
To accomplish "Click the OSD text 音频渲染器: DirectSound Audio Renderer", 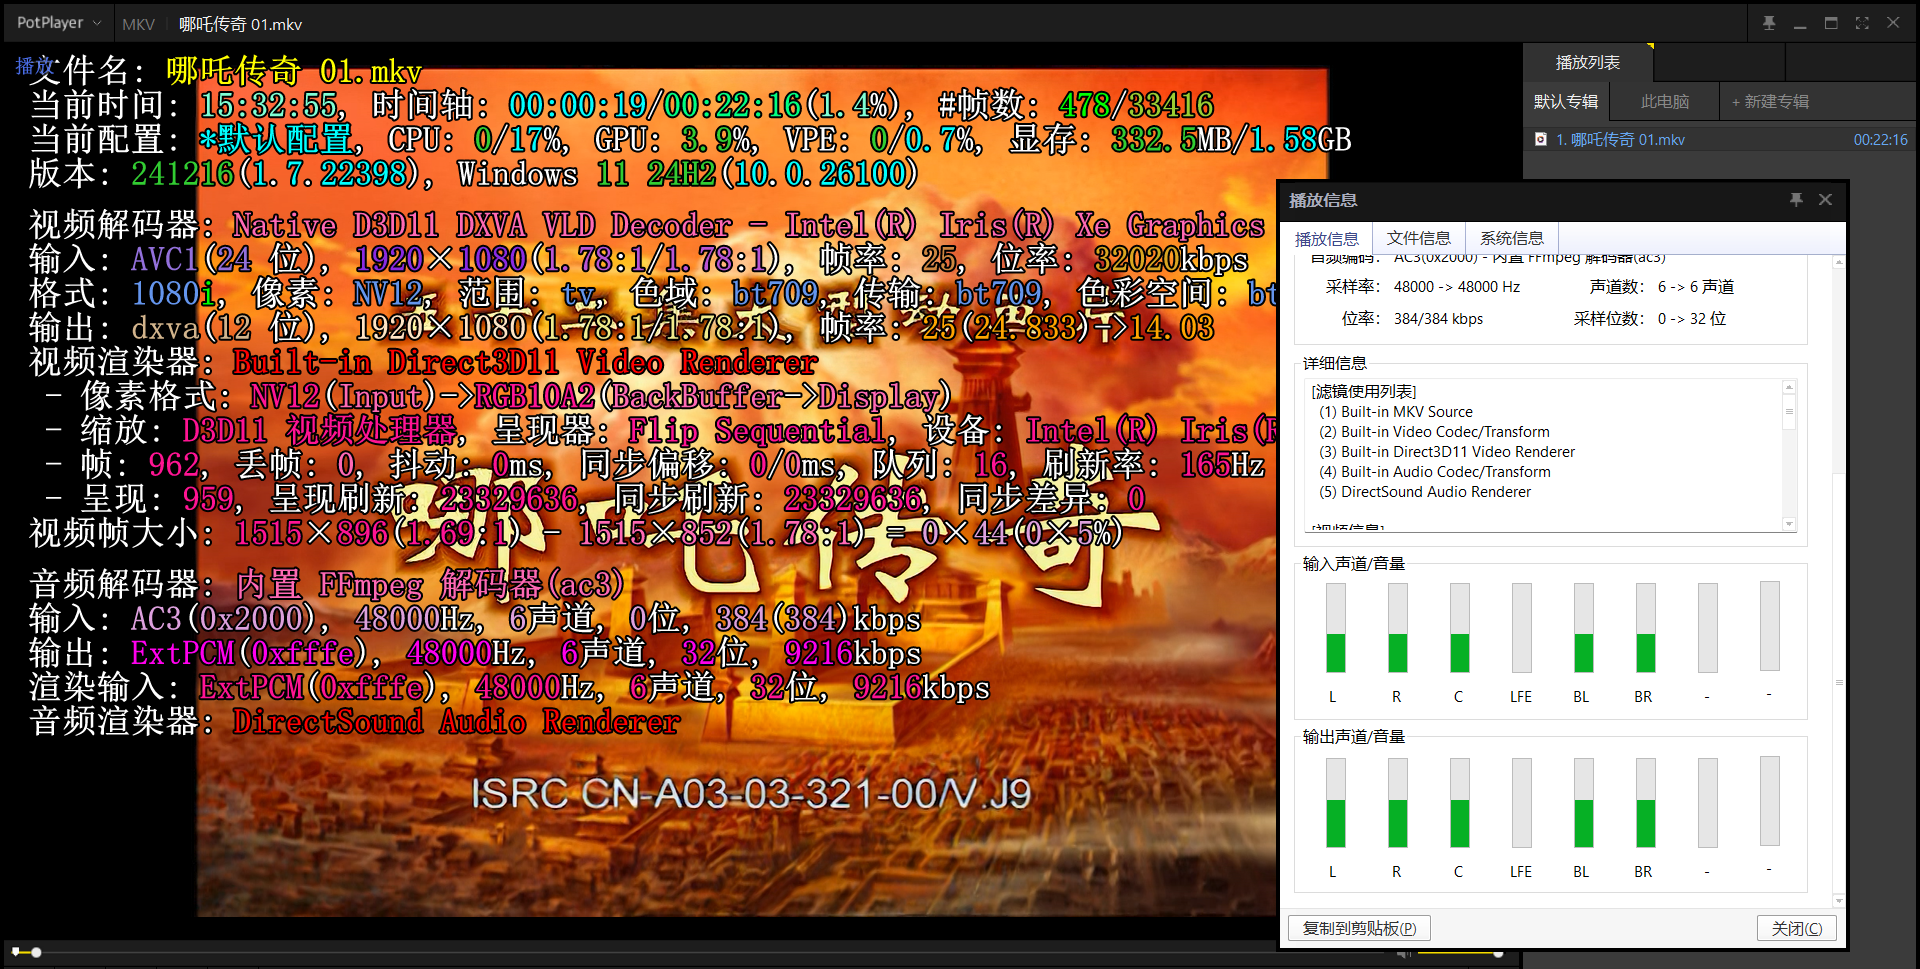I will coord(355,721).
